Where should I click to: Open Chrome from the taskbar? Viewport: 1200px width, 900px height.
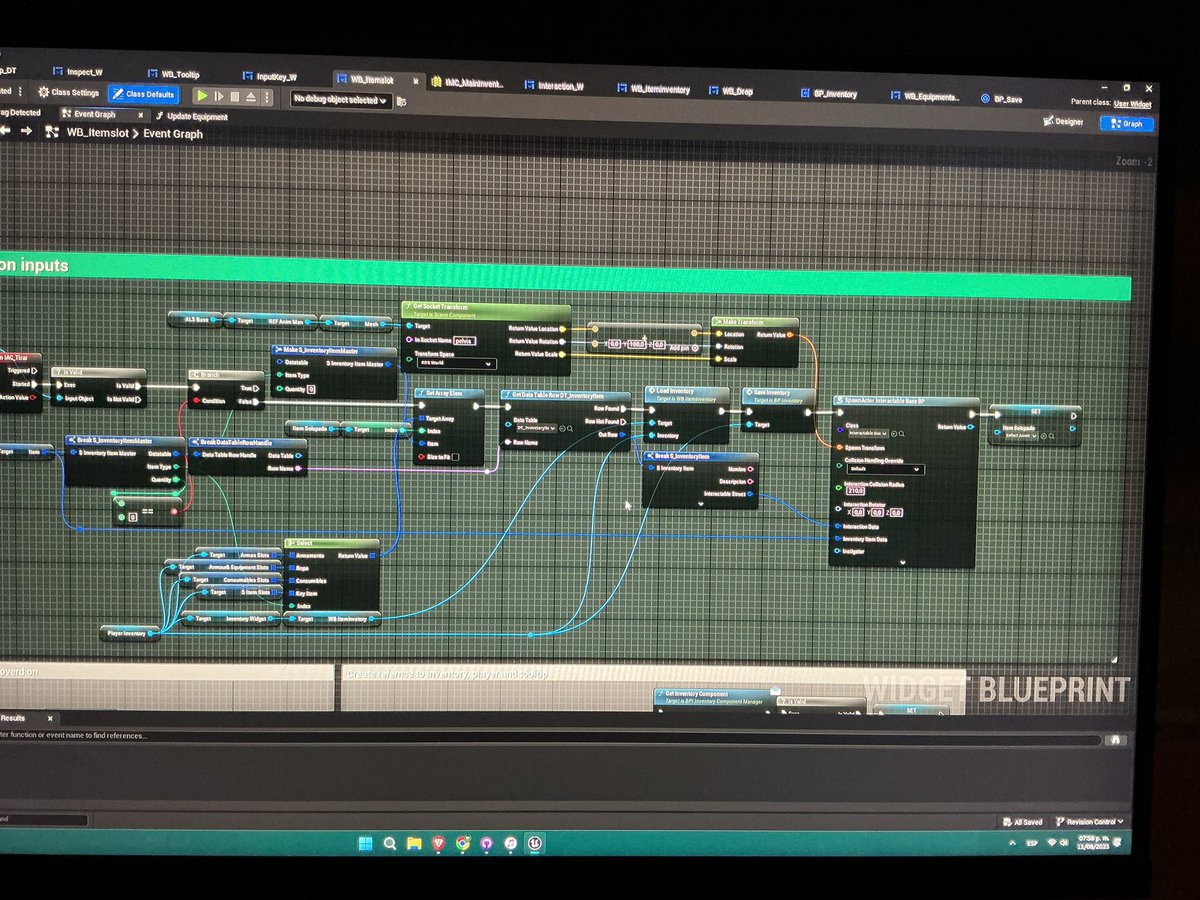(463, 844)
